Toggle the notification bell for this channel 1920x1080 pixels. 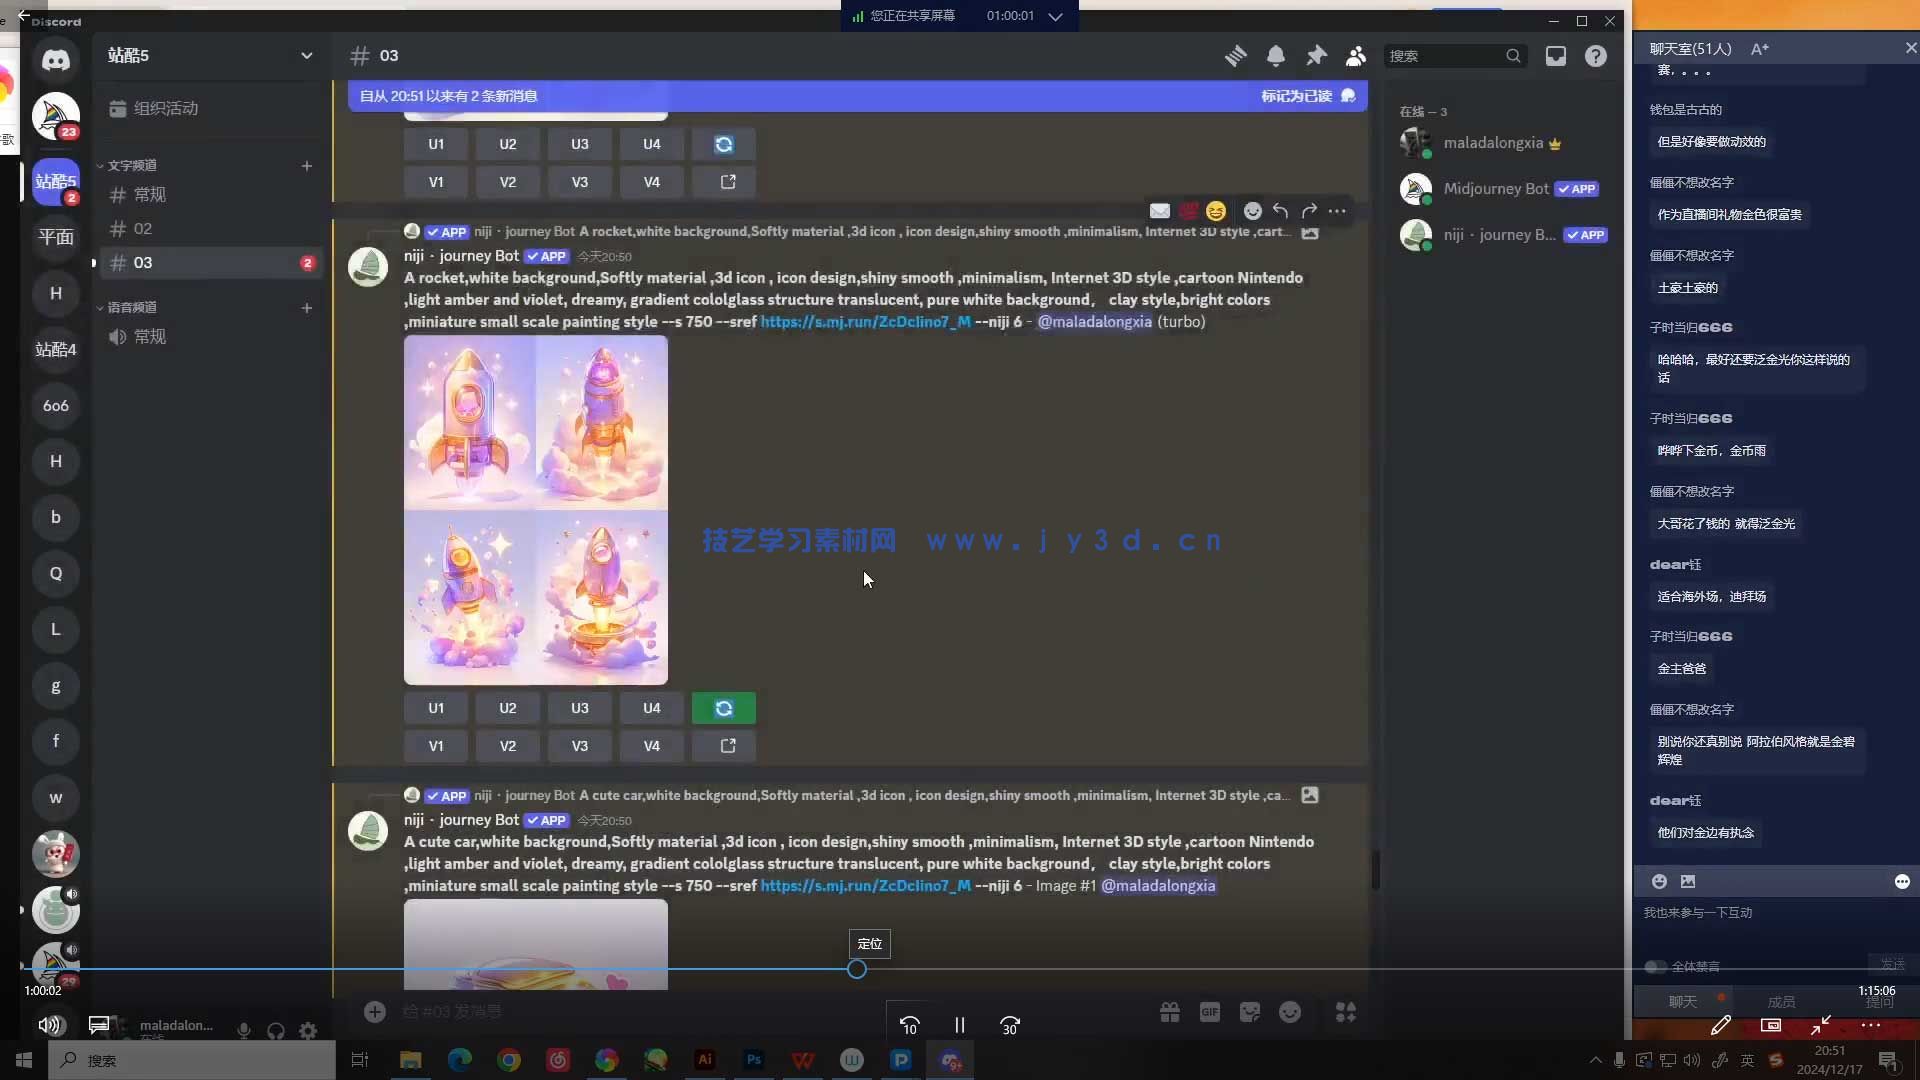point(1276,56)
